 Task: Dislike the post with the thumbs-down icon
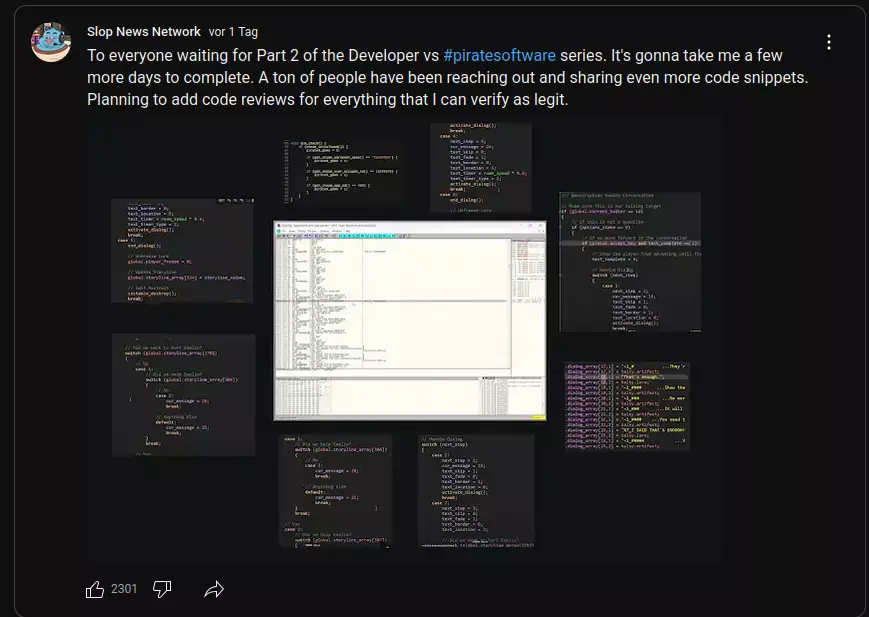click(x=162, y=589)
